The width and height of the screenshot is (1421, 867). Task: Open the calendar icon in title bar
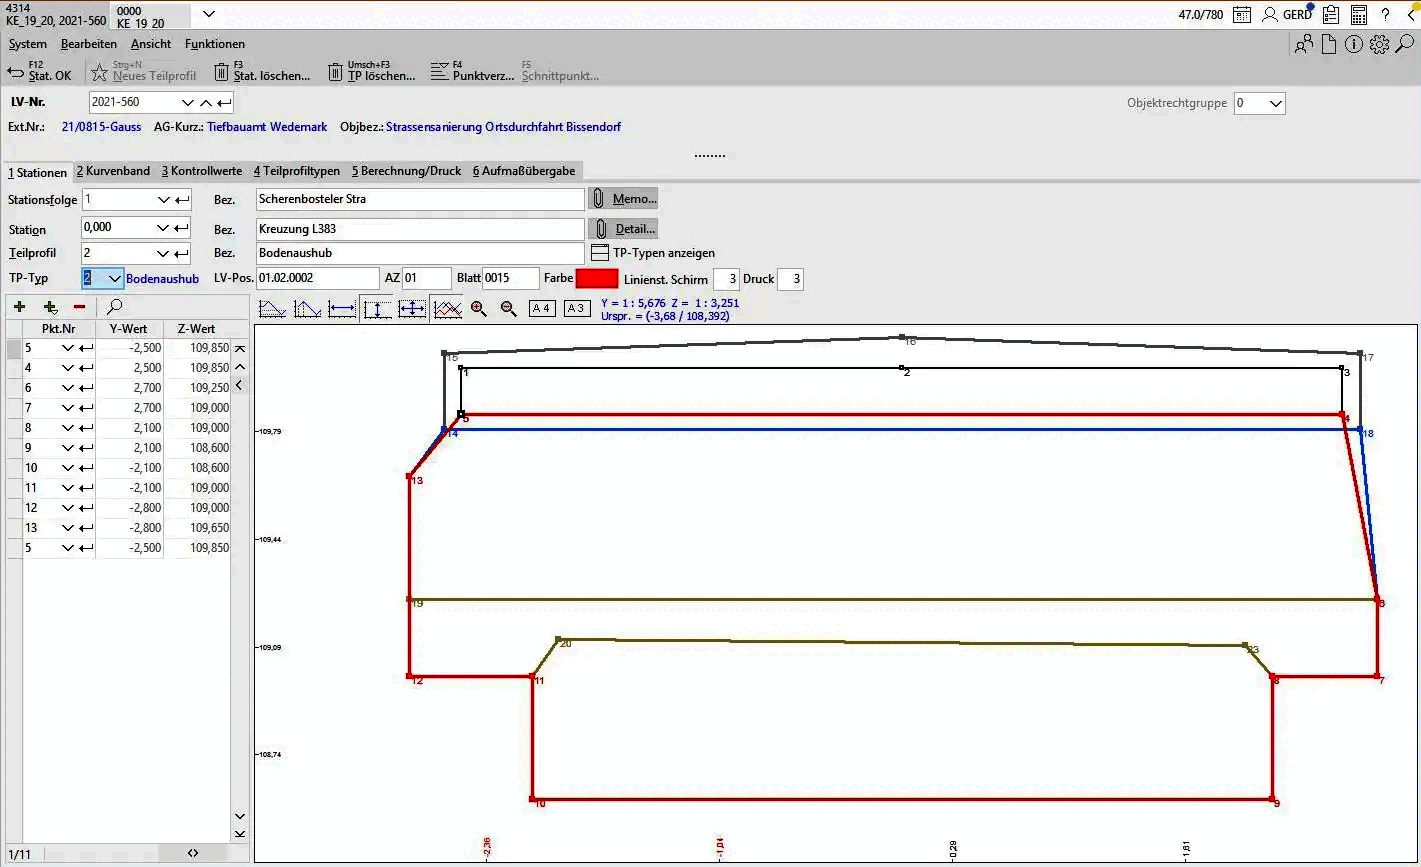[1241, 14]
